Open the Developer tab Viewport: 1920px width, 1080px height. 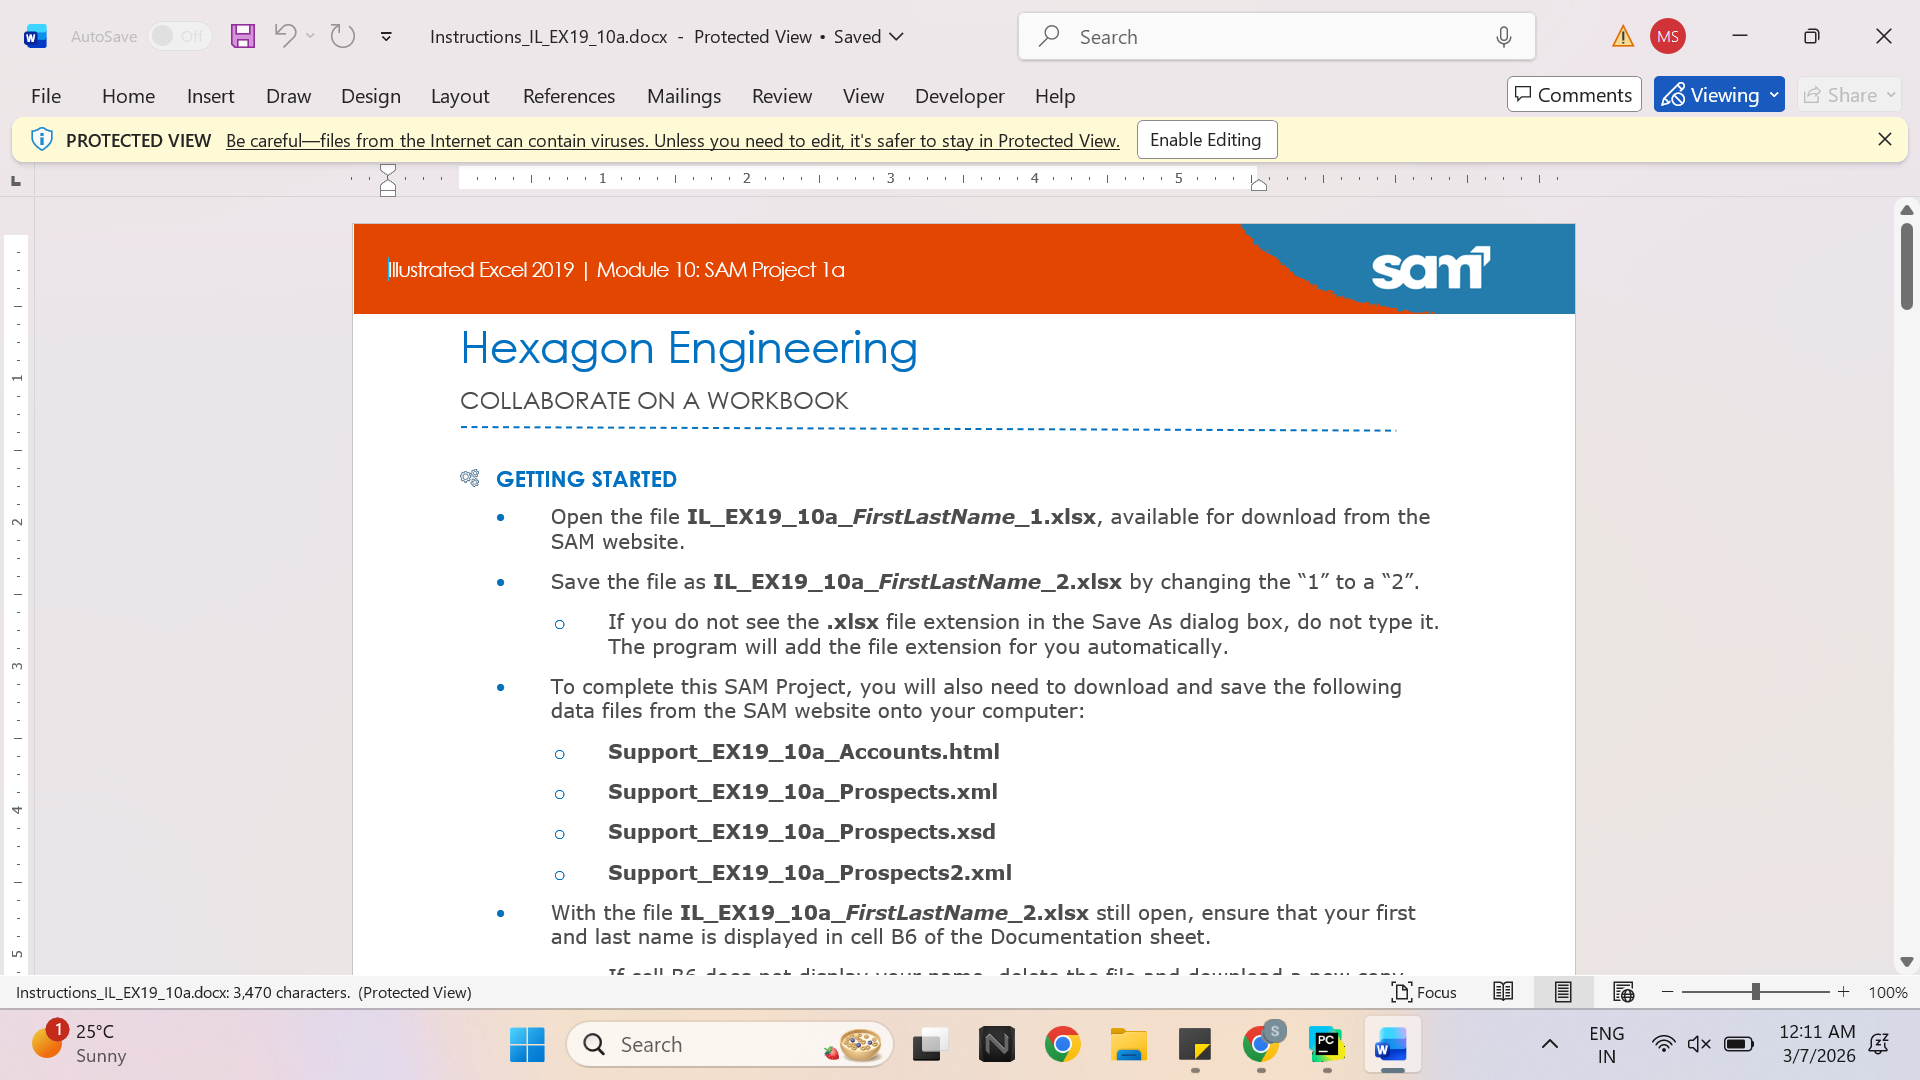tap(959, 96)
